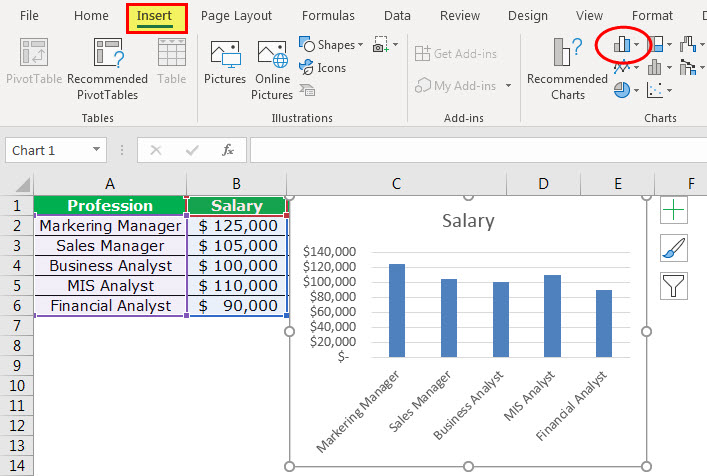The width and height of the screenshot is (707, 476).
Task: Select the Salary chart title
Action: [468, 221]
